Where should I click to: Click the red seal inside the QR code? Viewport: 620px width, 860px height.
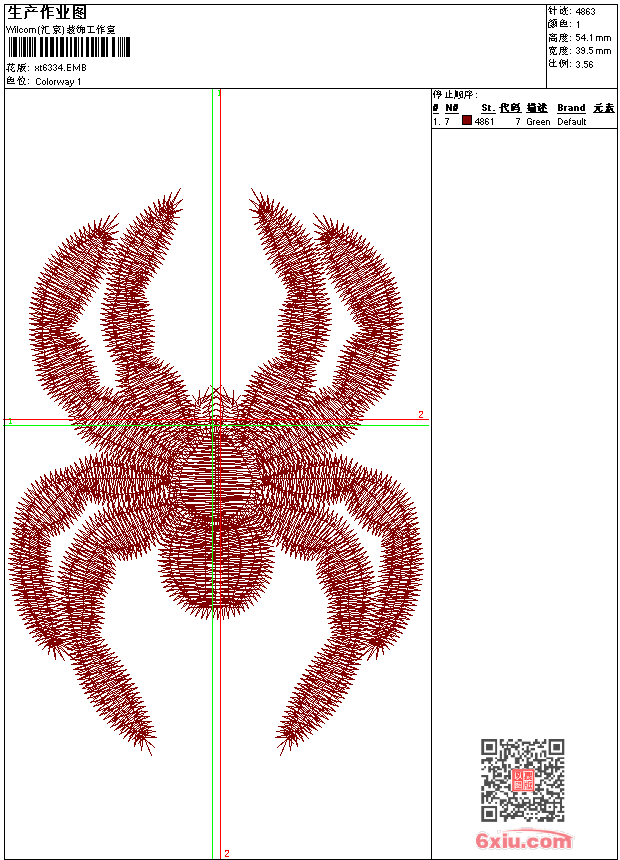tap(523, 780)
